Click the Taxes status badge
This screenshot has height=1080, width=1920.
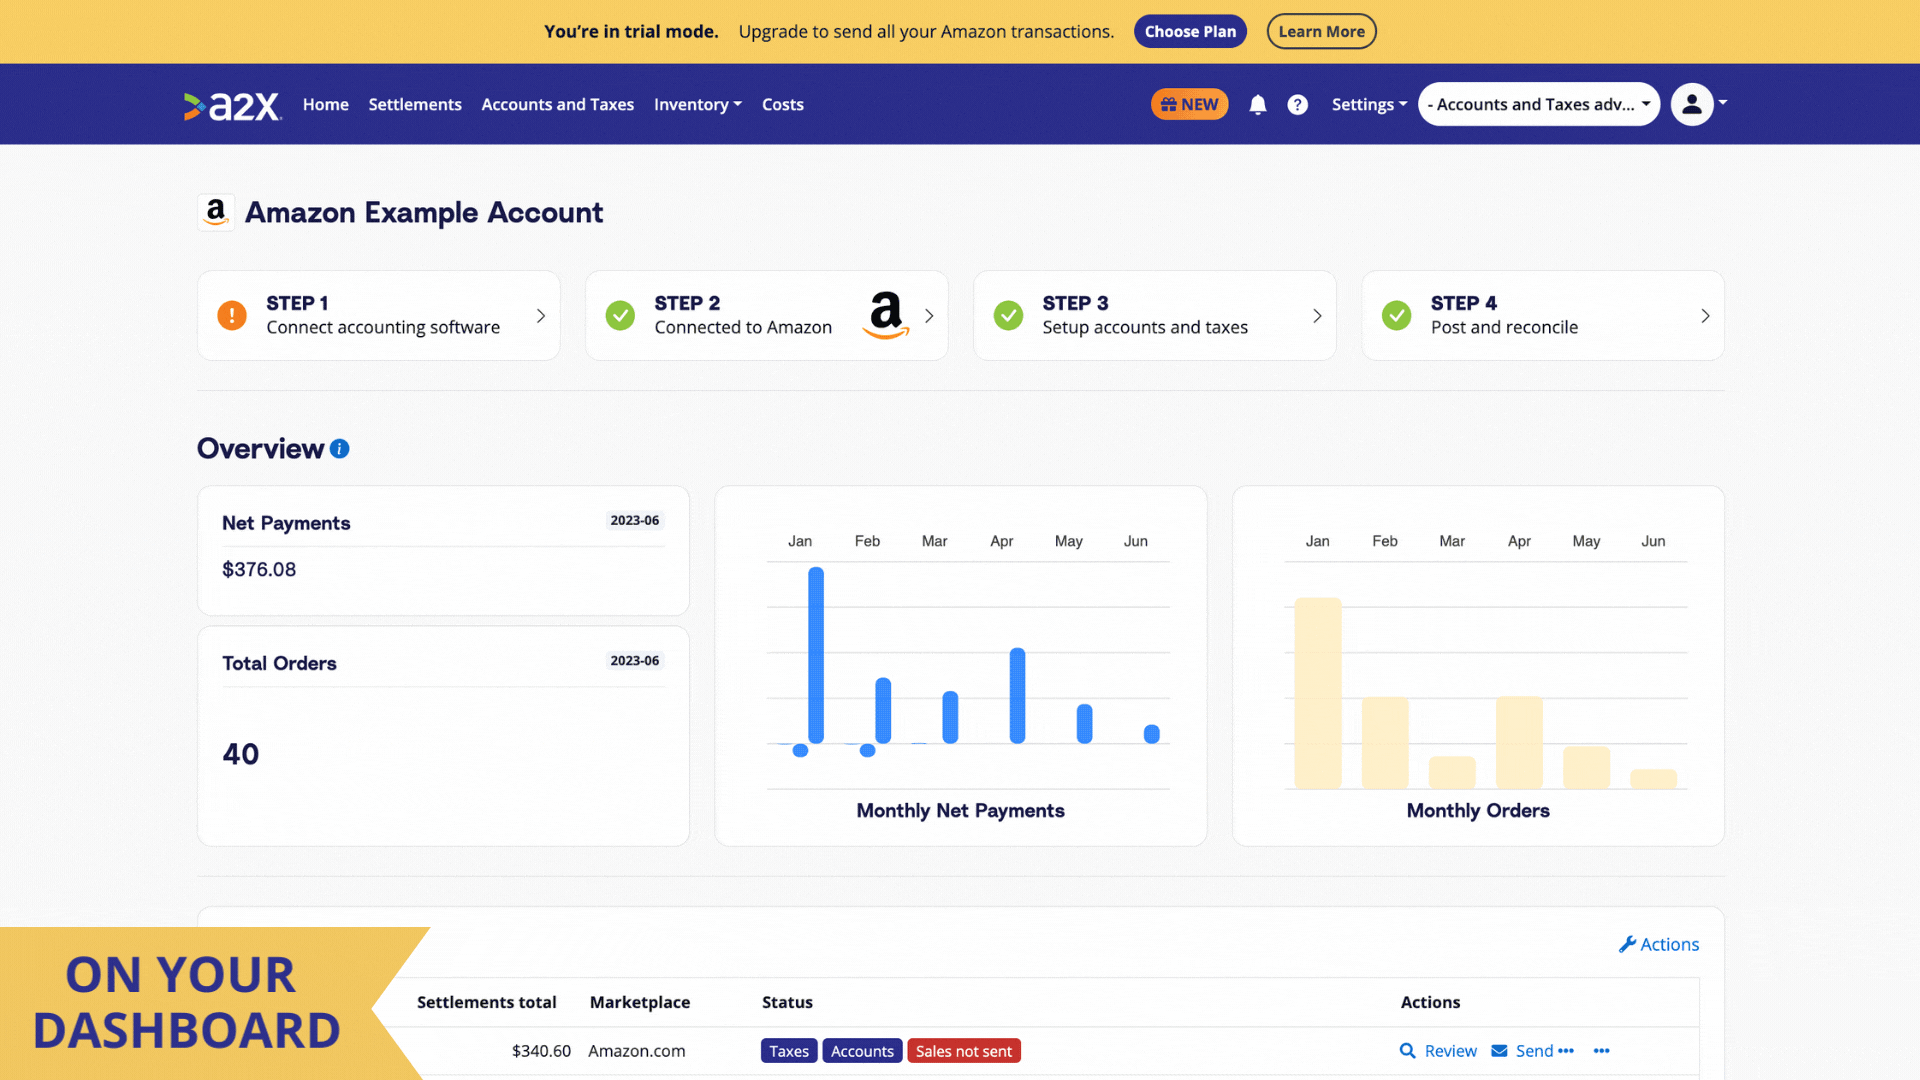coord(789,1051)
